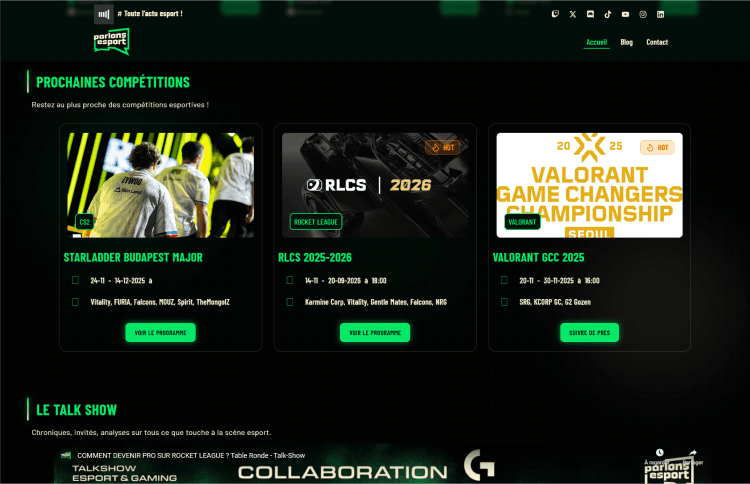Open the Starladder Budapest Major card image

pos(160,185)
